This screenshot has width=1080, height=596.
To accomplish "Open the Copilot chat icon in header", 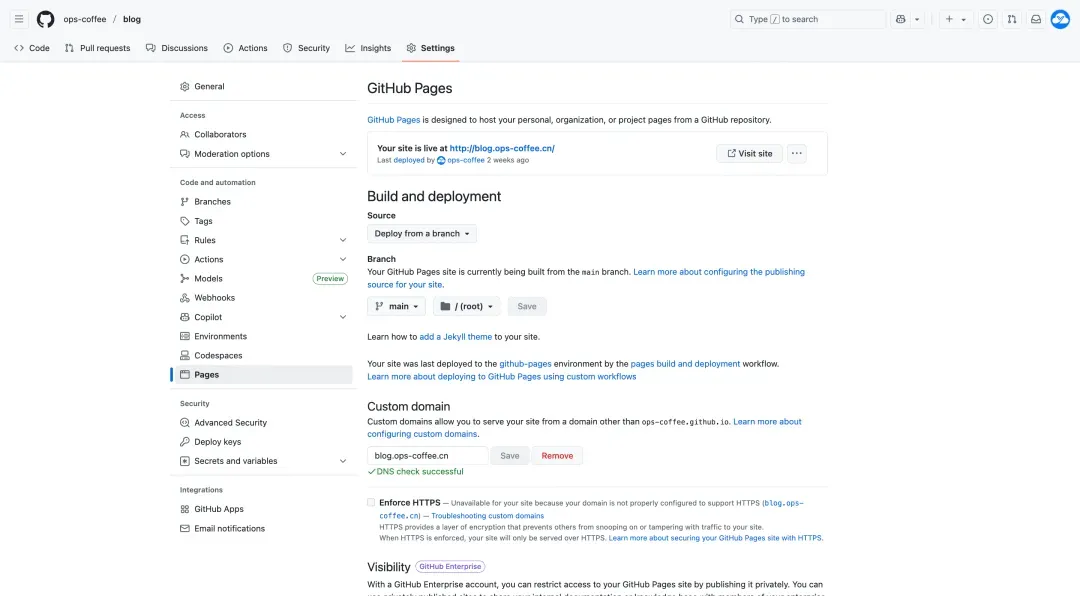I will coord(900,19).
